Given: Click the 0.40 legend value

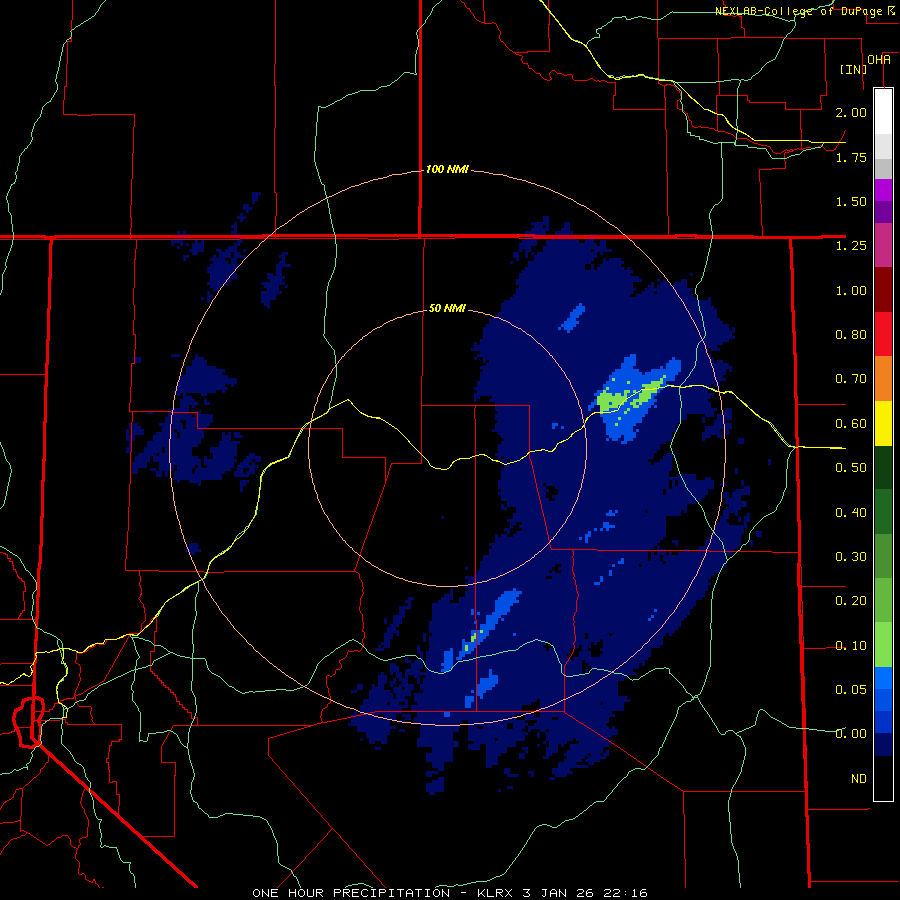Looking at the screenshot, I should click(851, 512).
